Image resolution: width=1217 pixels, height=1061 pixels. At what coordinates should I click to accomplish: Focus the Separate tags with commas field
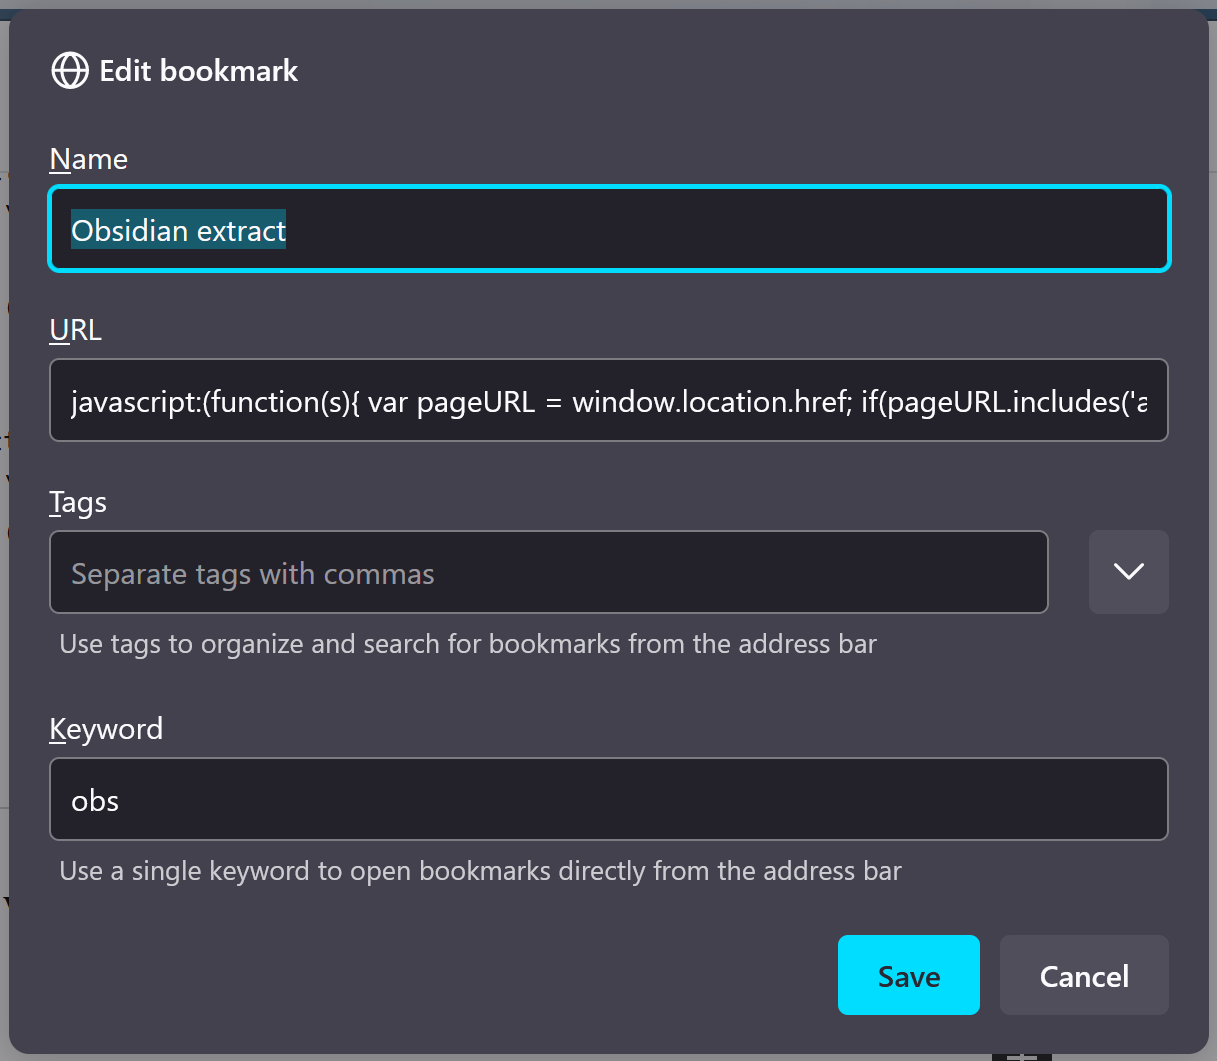pos(548,573)
